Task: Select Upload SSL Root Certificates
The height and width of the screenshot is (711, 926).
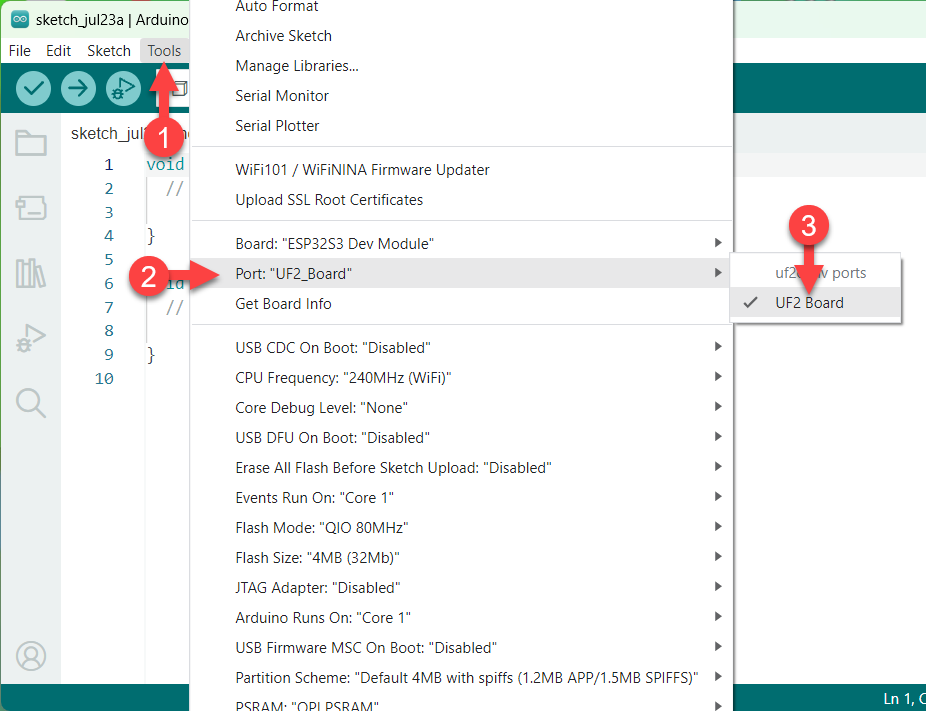Action: [462, 200]
